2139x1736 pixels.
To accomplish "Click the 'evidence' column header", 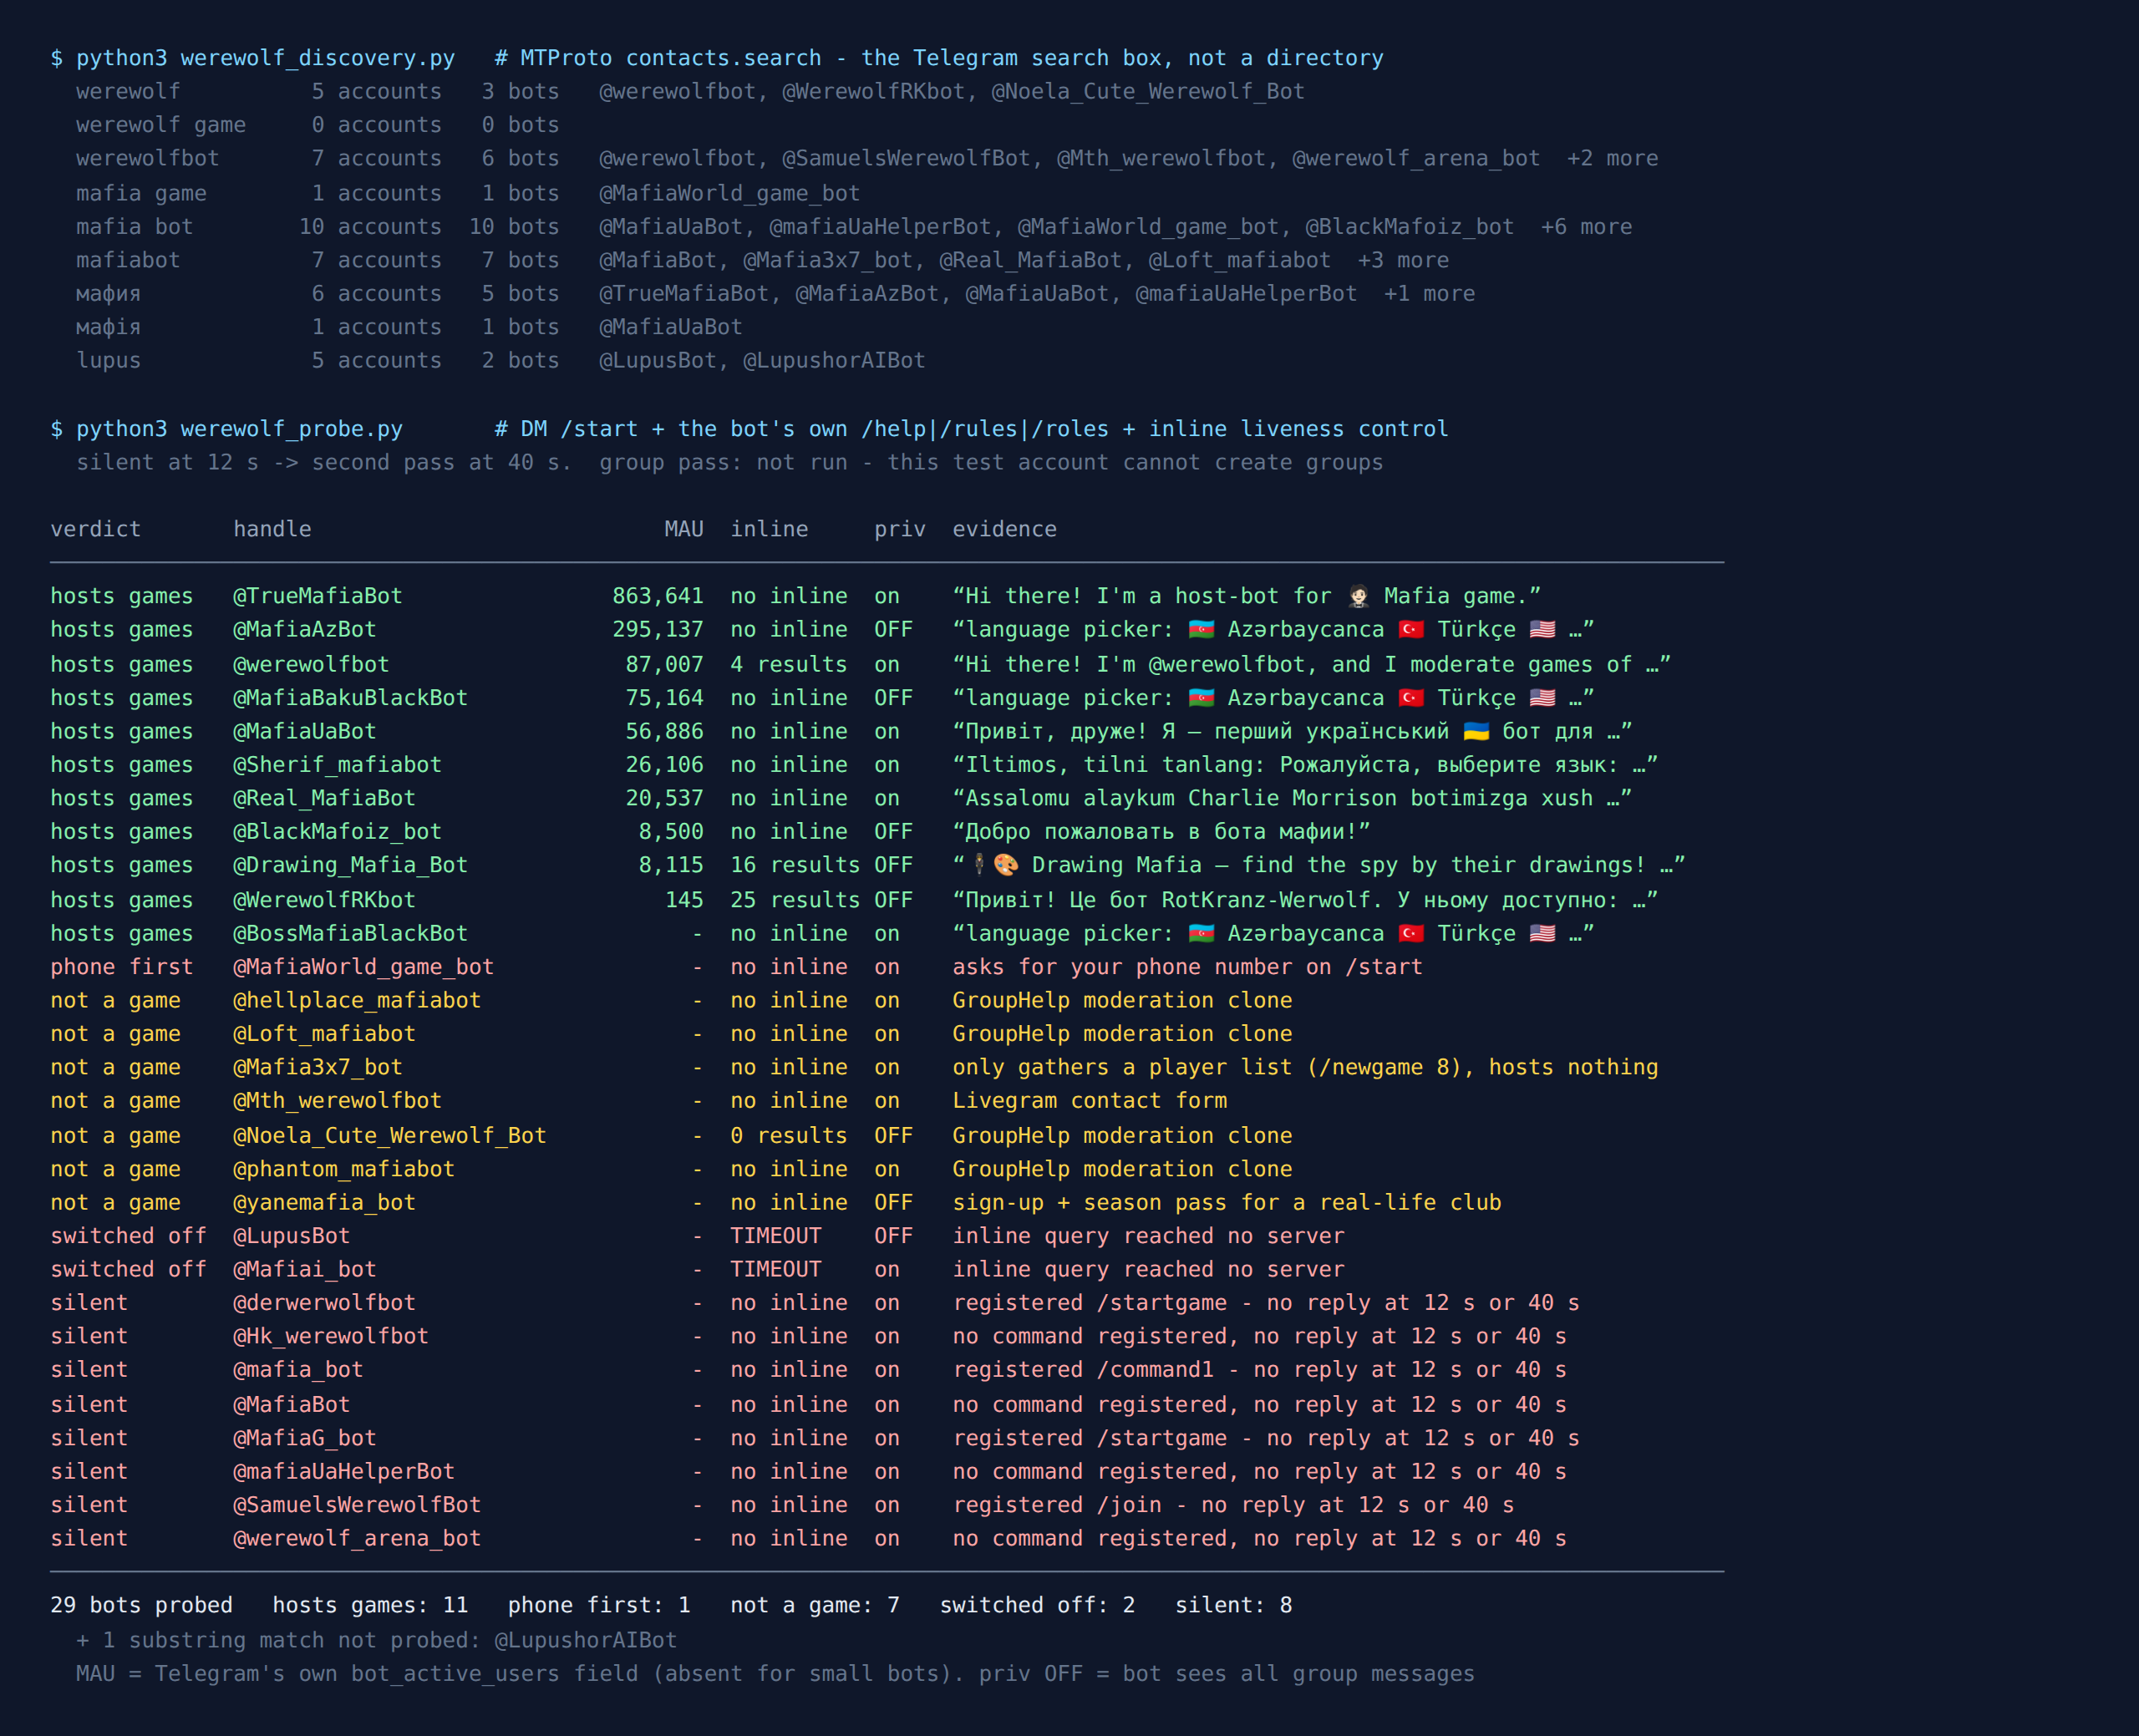I will (x=1004, y=529).
